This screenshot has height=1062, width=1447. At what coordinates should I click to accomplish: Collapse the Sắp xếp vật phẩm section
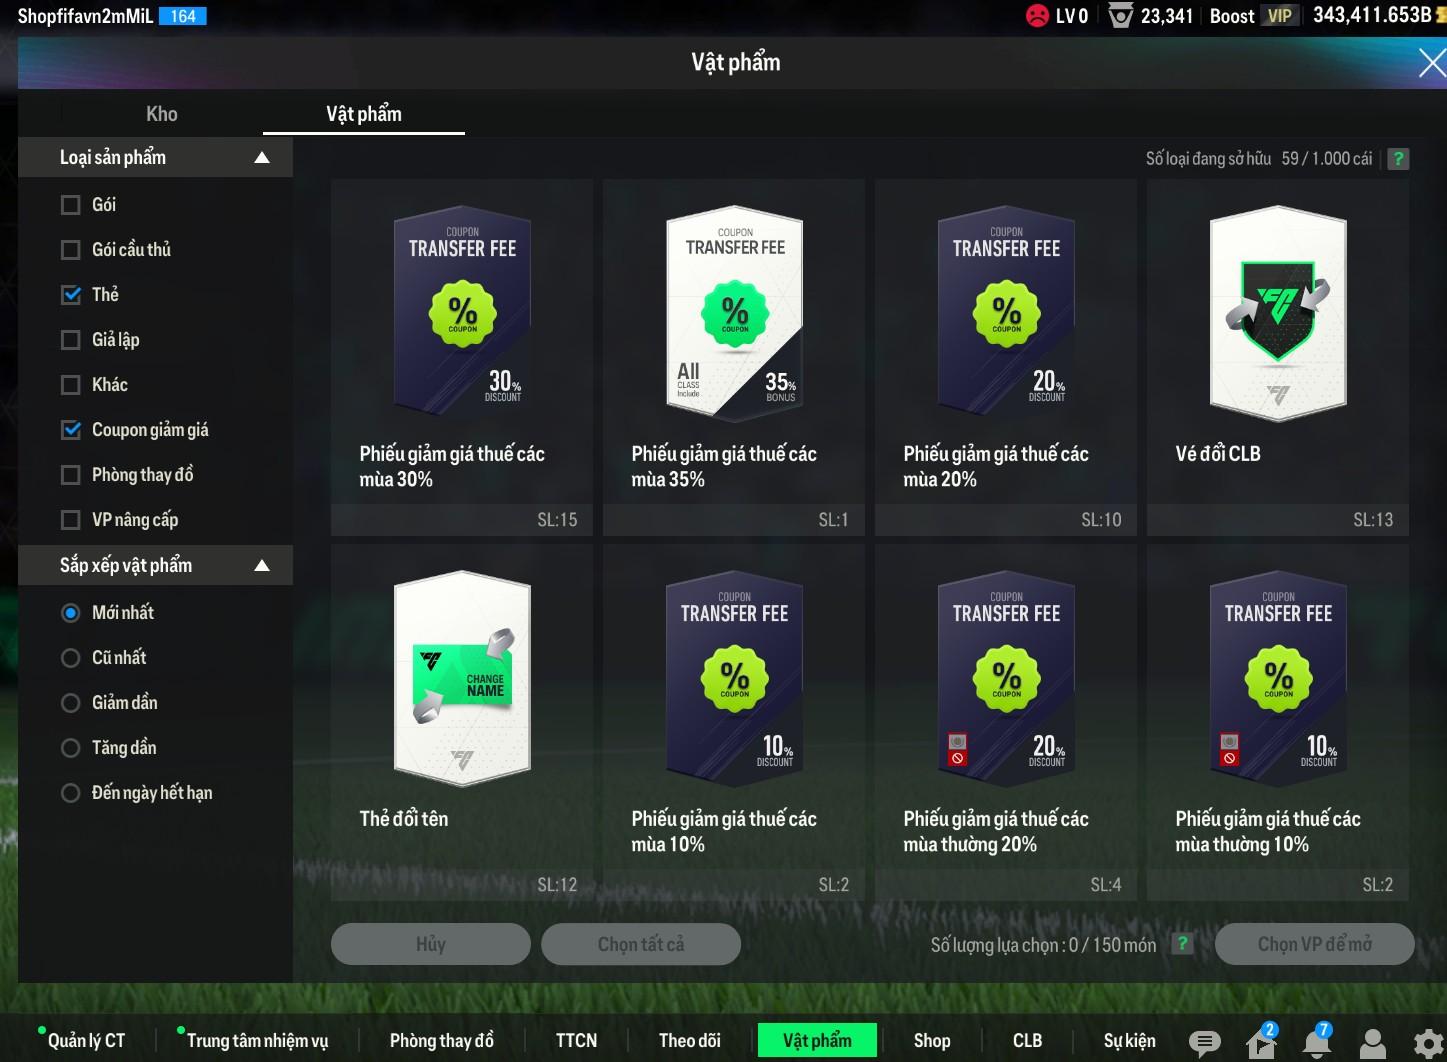tap(262, 566)
